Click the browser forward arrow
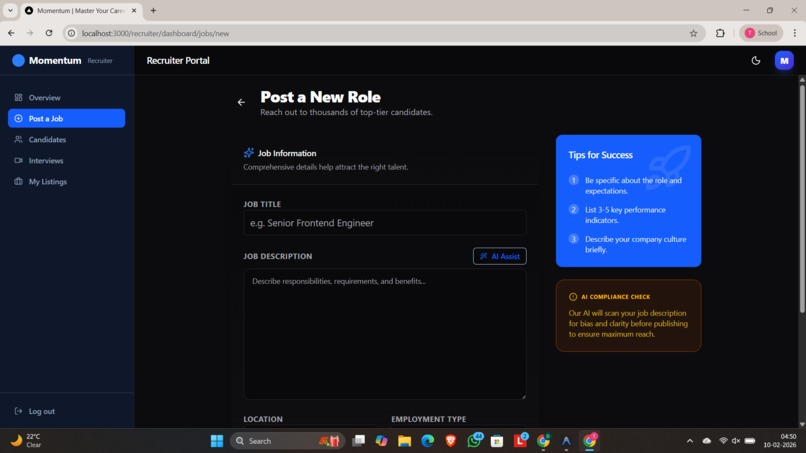 (x=30, y=33)
